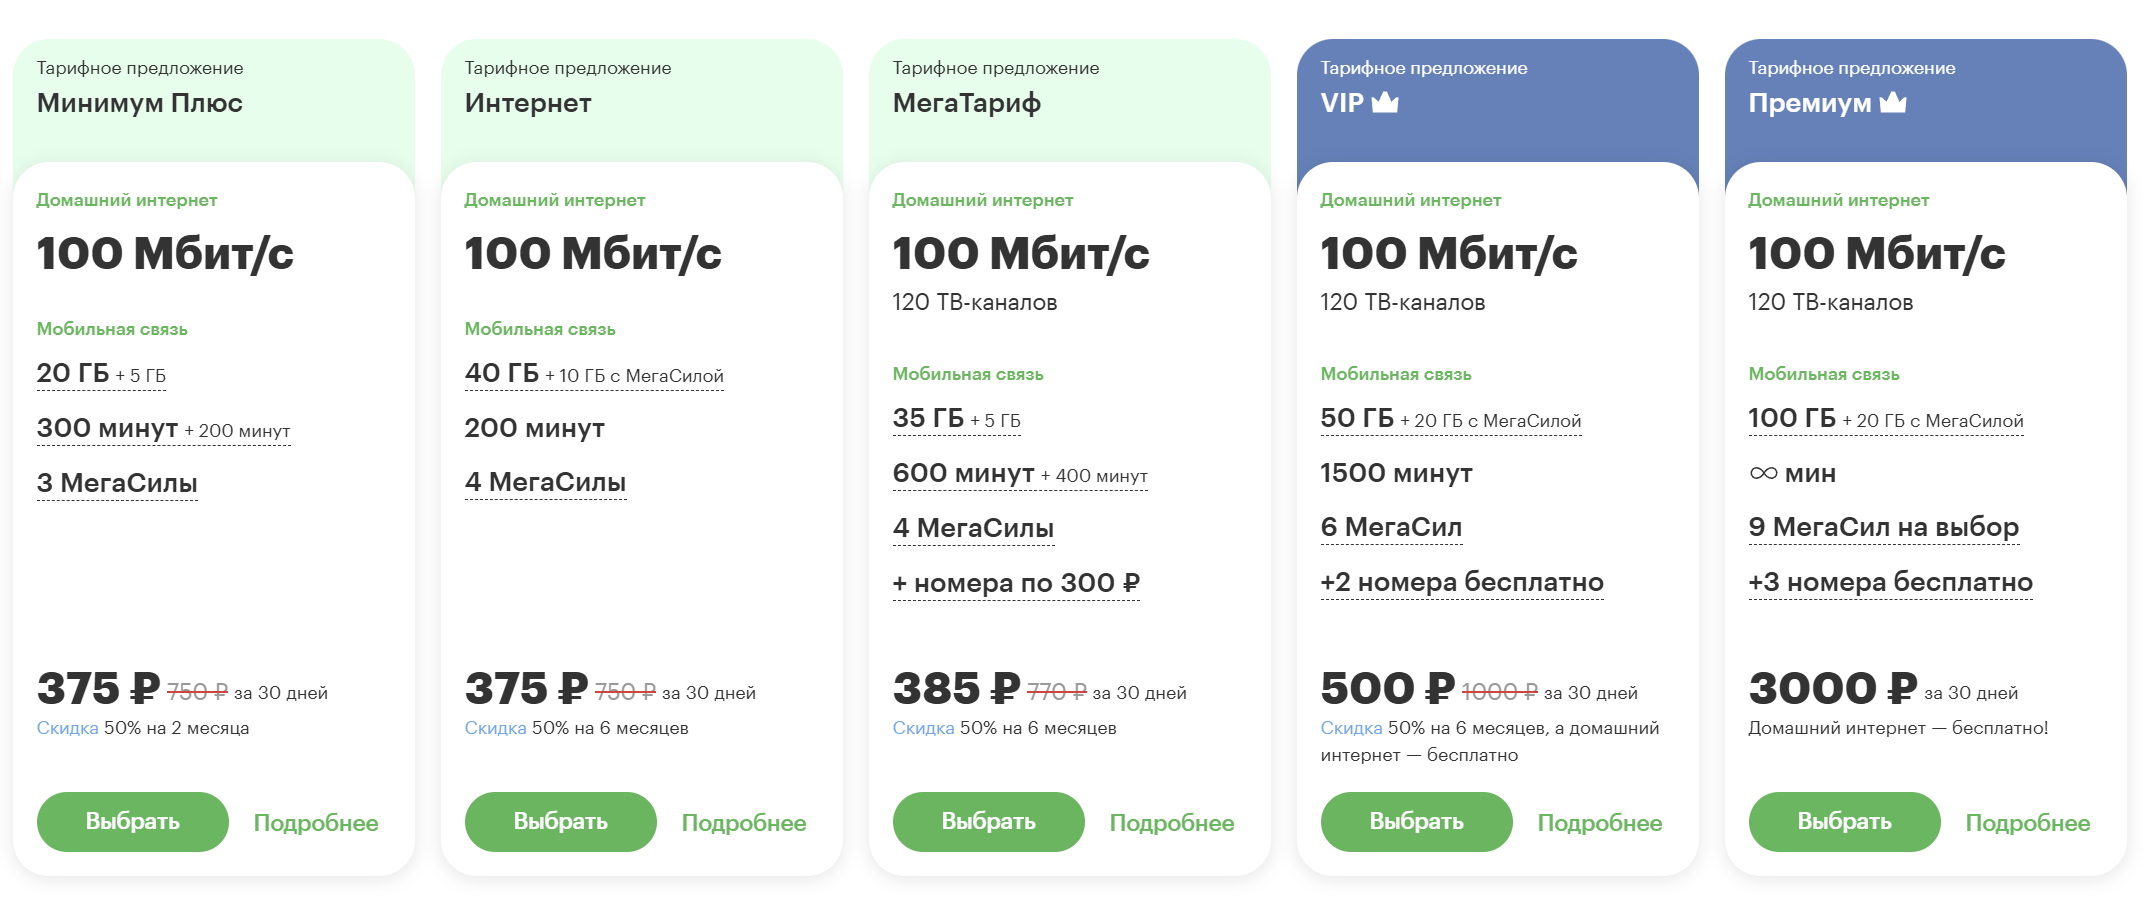Screen dimensions: 2156x900
Task: Open Подробнее for МегаТариф
Action: pos(1172,823)
